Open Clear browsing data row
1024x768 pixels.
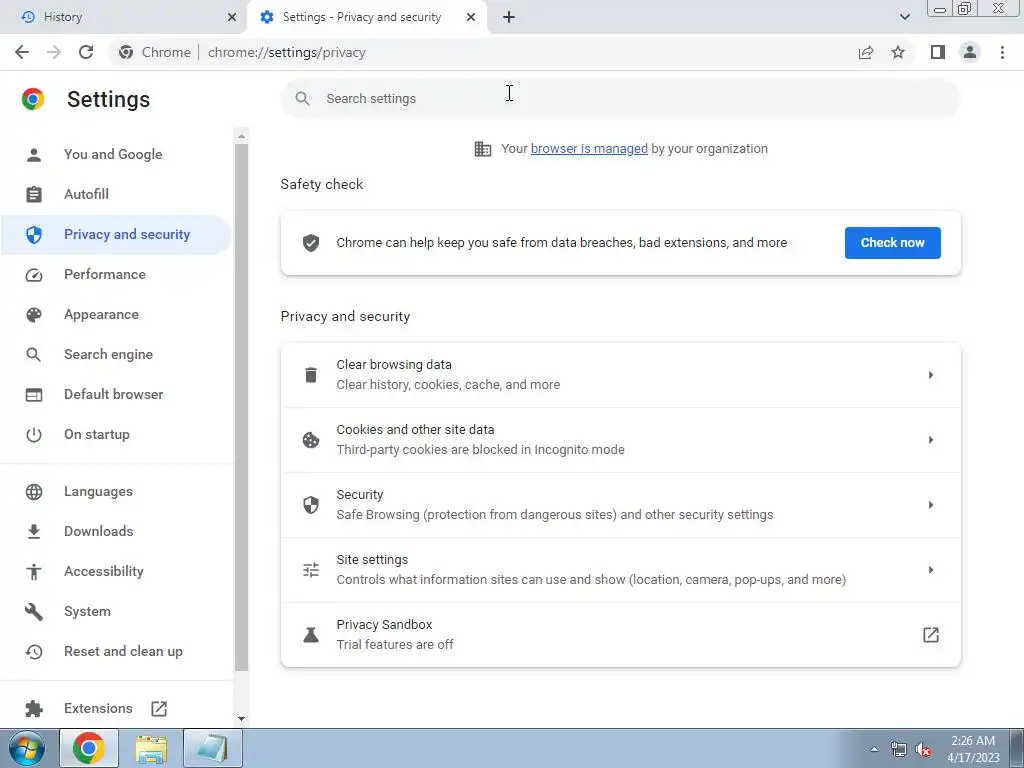tap(620, 375)
